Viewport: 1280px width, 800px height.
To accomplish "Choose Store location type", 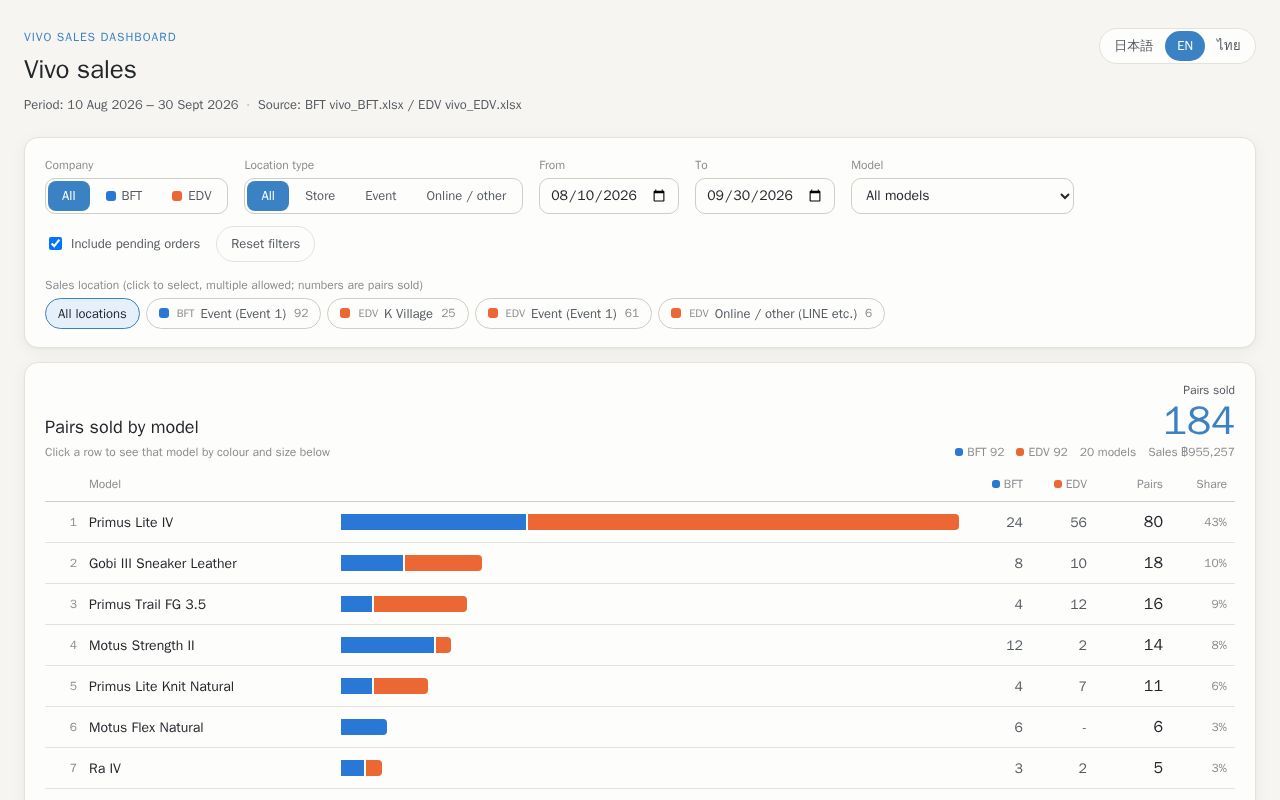I will pos(320,196).
